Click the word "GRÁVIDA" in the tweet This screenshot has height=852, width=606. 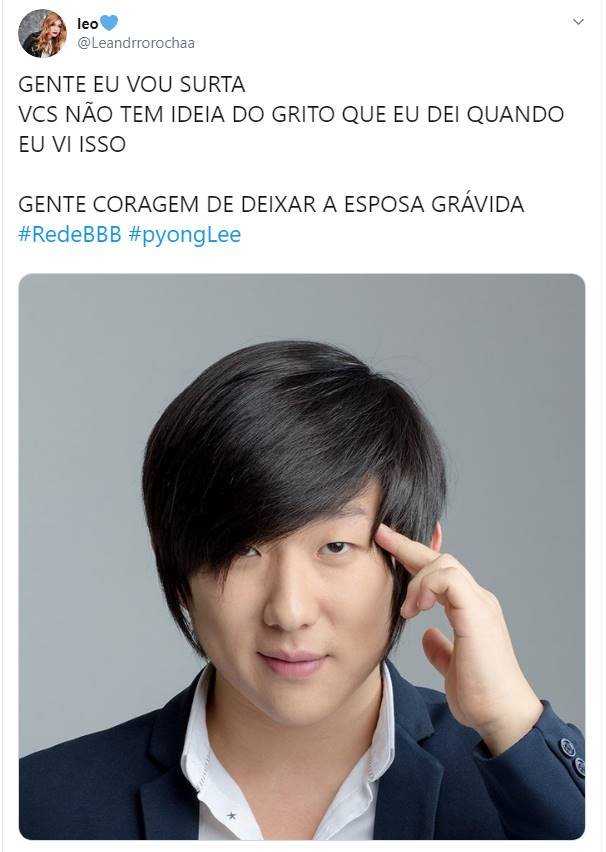click(478, 204)
